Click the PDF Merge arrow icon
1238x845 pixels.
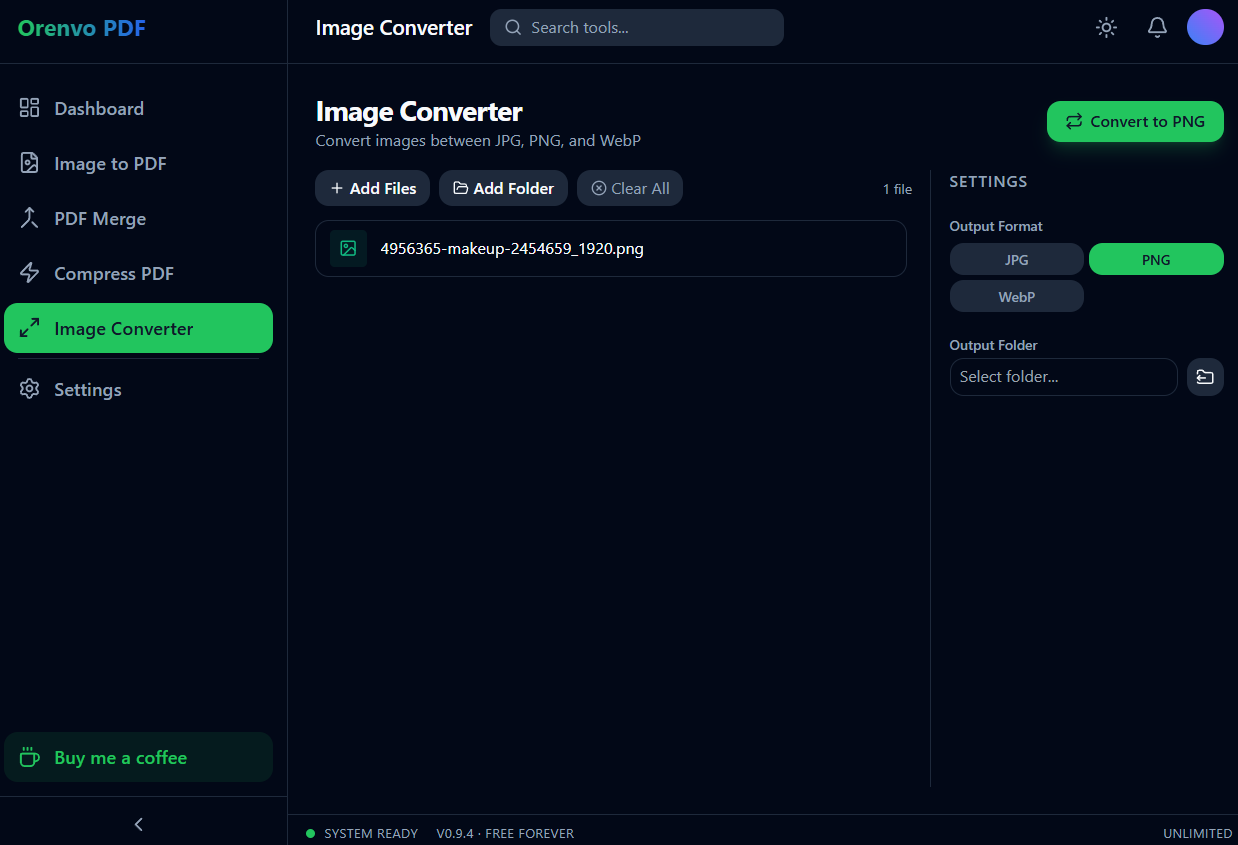30,218
